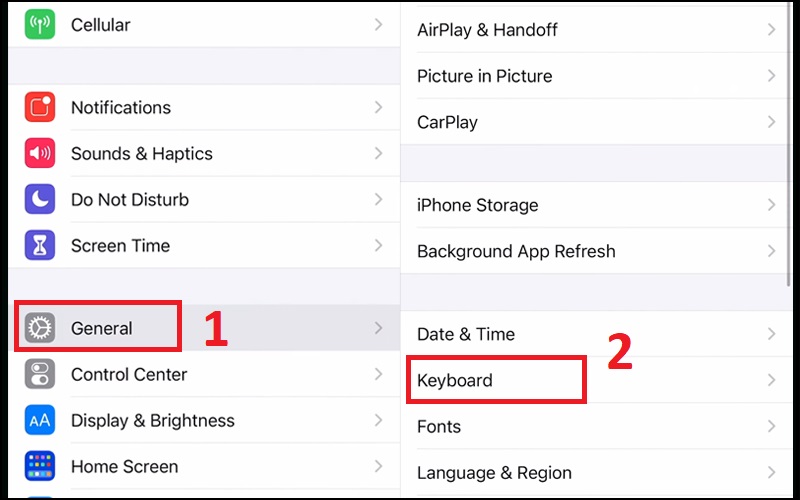800x500 pixels.
Task: Tap the Home Screen grid icon
Action: pyautogui.click(x=40, y=467)
